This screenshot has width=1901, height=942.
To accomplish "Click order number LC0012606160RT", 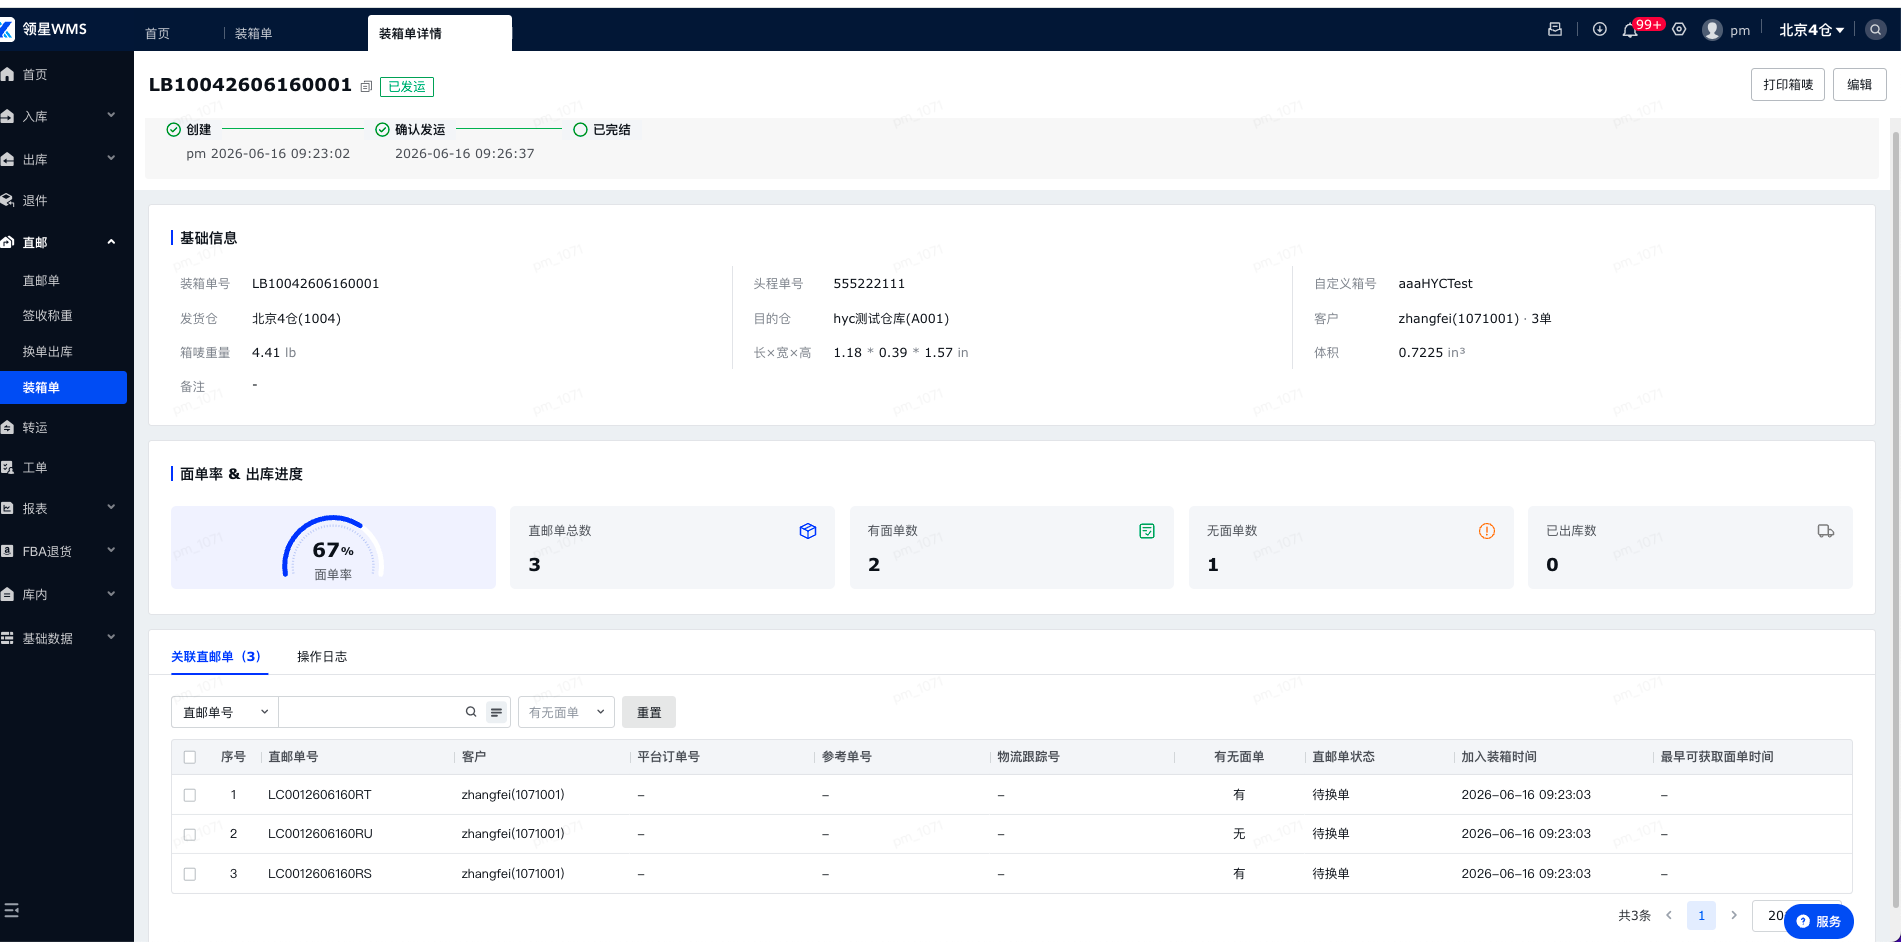I will pyautogui.click(x=320, y=795).
